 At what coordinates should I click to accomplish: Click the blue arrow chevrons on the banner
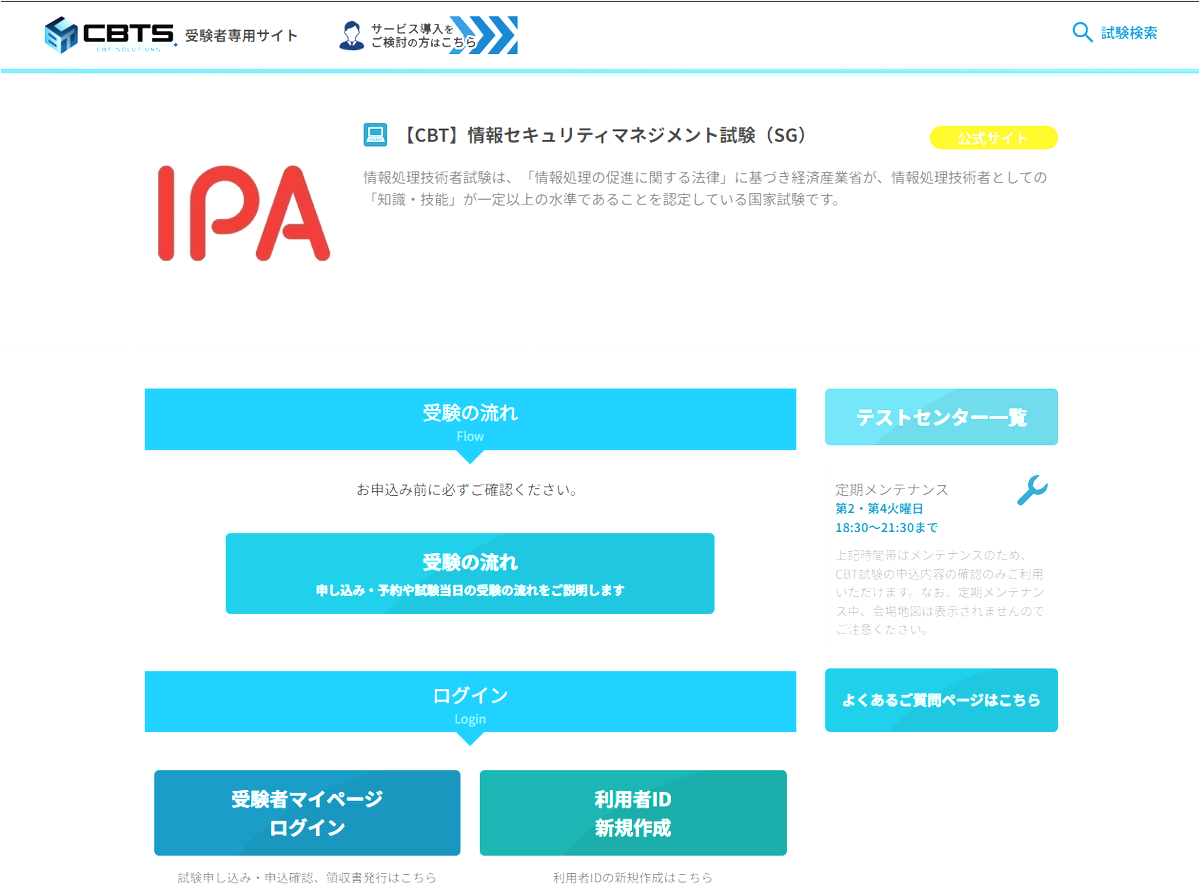(483, 35)
